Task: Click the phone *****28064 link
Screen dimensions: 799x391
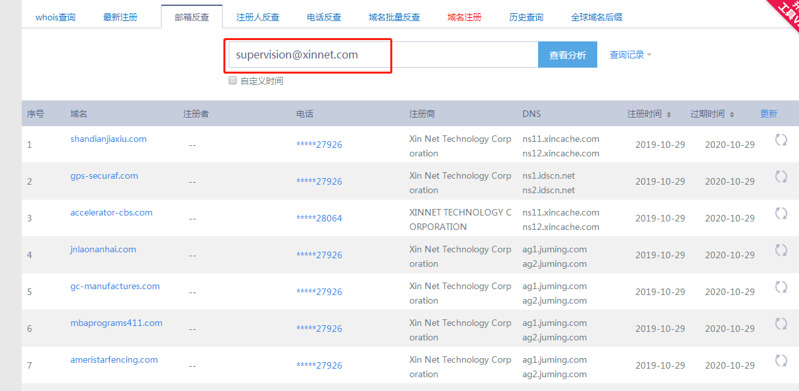Action: tap(319, 218)
